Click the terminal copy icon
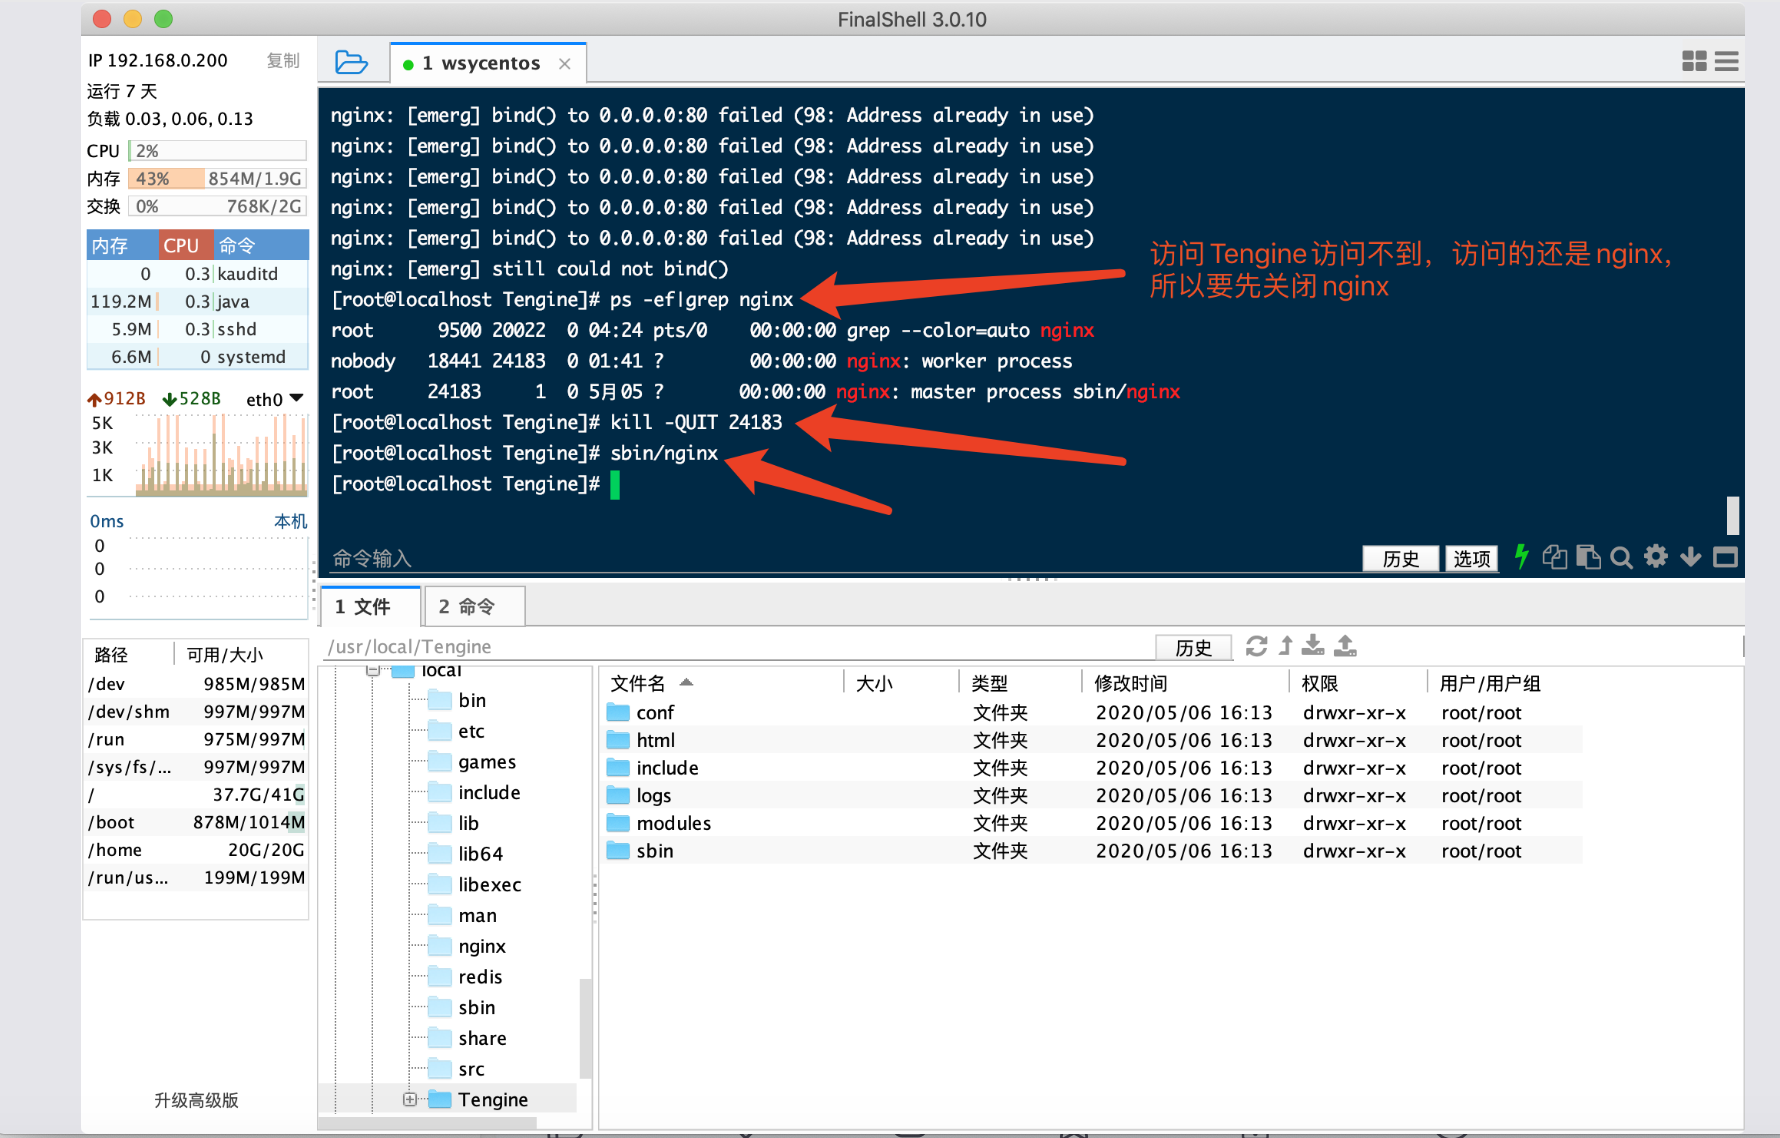The image size is (1780, 1138). (x=1555, y=557)
